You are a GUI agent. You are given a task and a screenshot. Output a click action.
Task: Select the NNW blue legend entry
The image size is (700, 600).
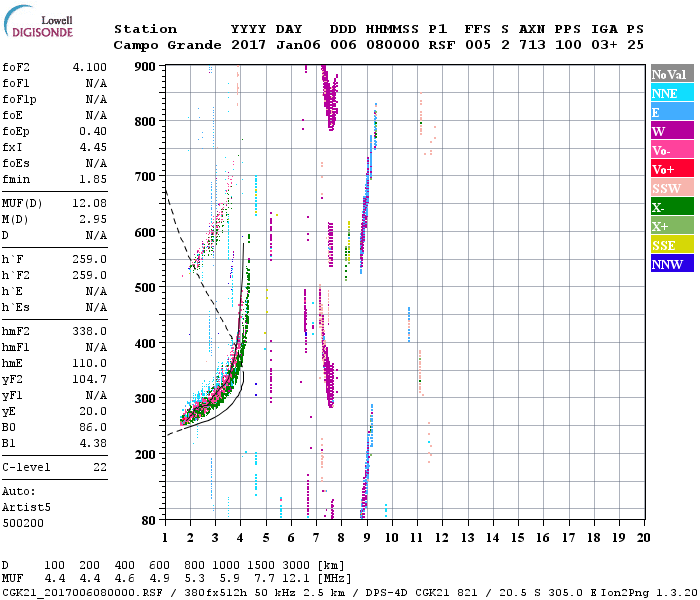click(x=670, y=264)
